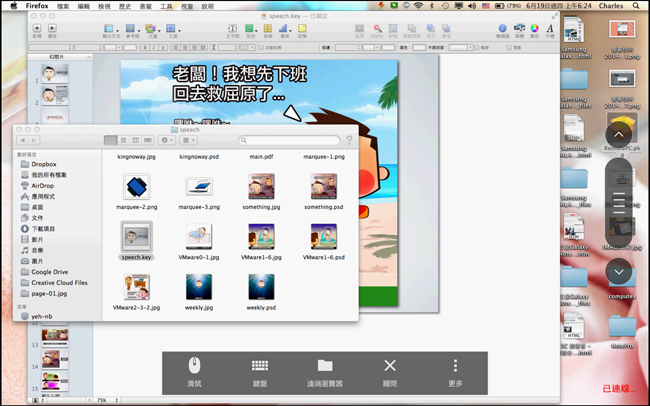Select Dropbox in the Finder sidebar

tap(43, 164)
